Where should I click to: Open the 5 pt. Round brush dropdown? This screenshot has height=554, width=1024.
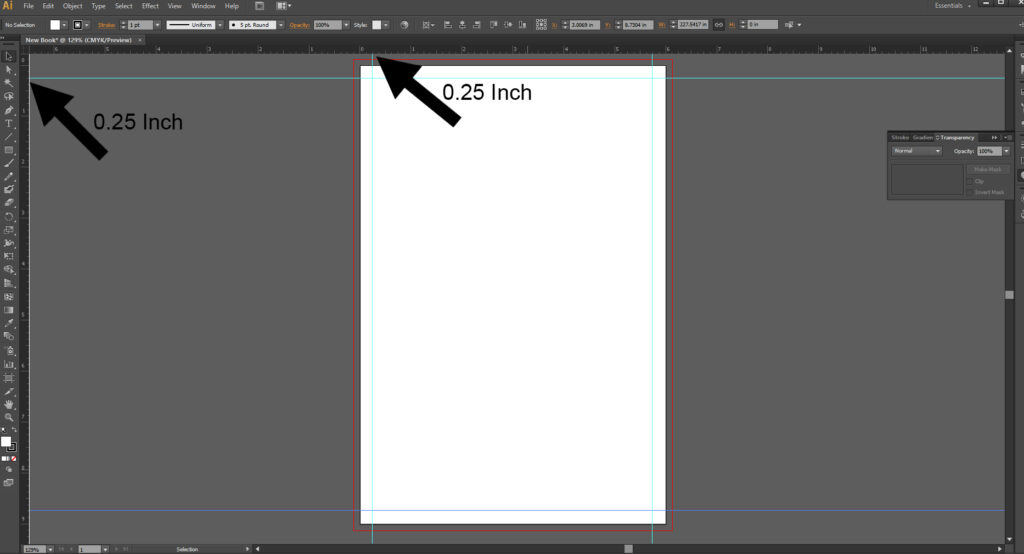click(x=281, y=25)
